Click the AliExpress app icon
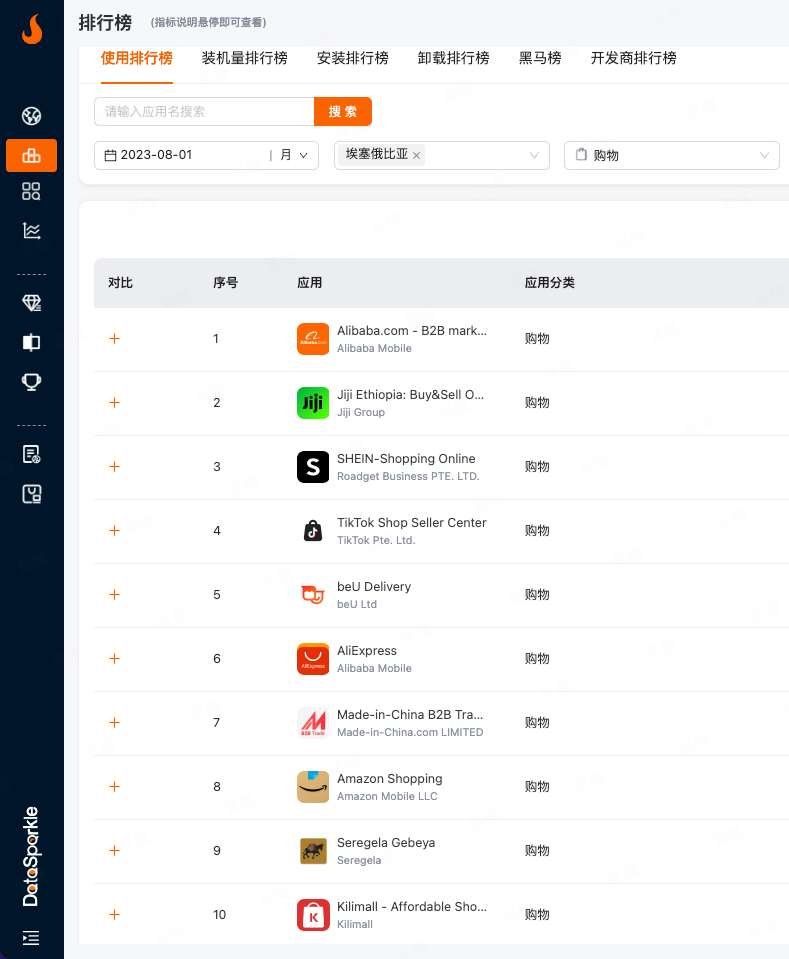 click(313, 659)
